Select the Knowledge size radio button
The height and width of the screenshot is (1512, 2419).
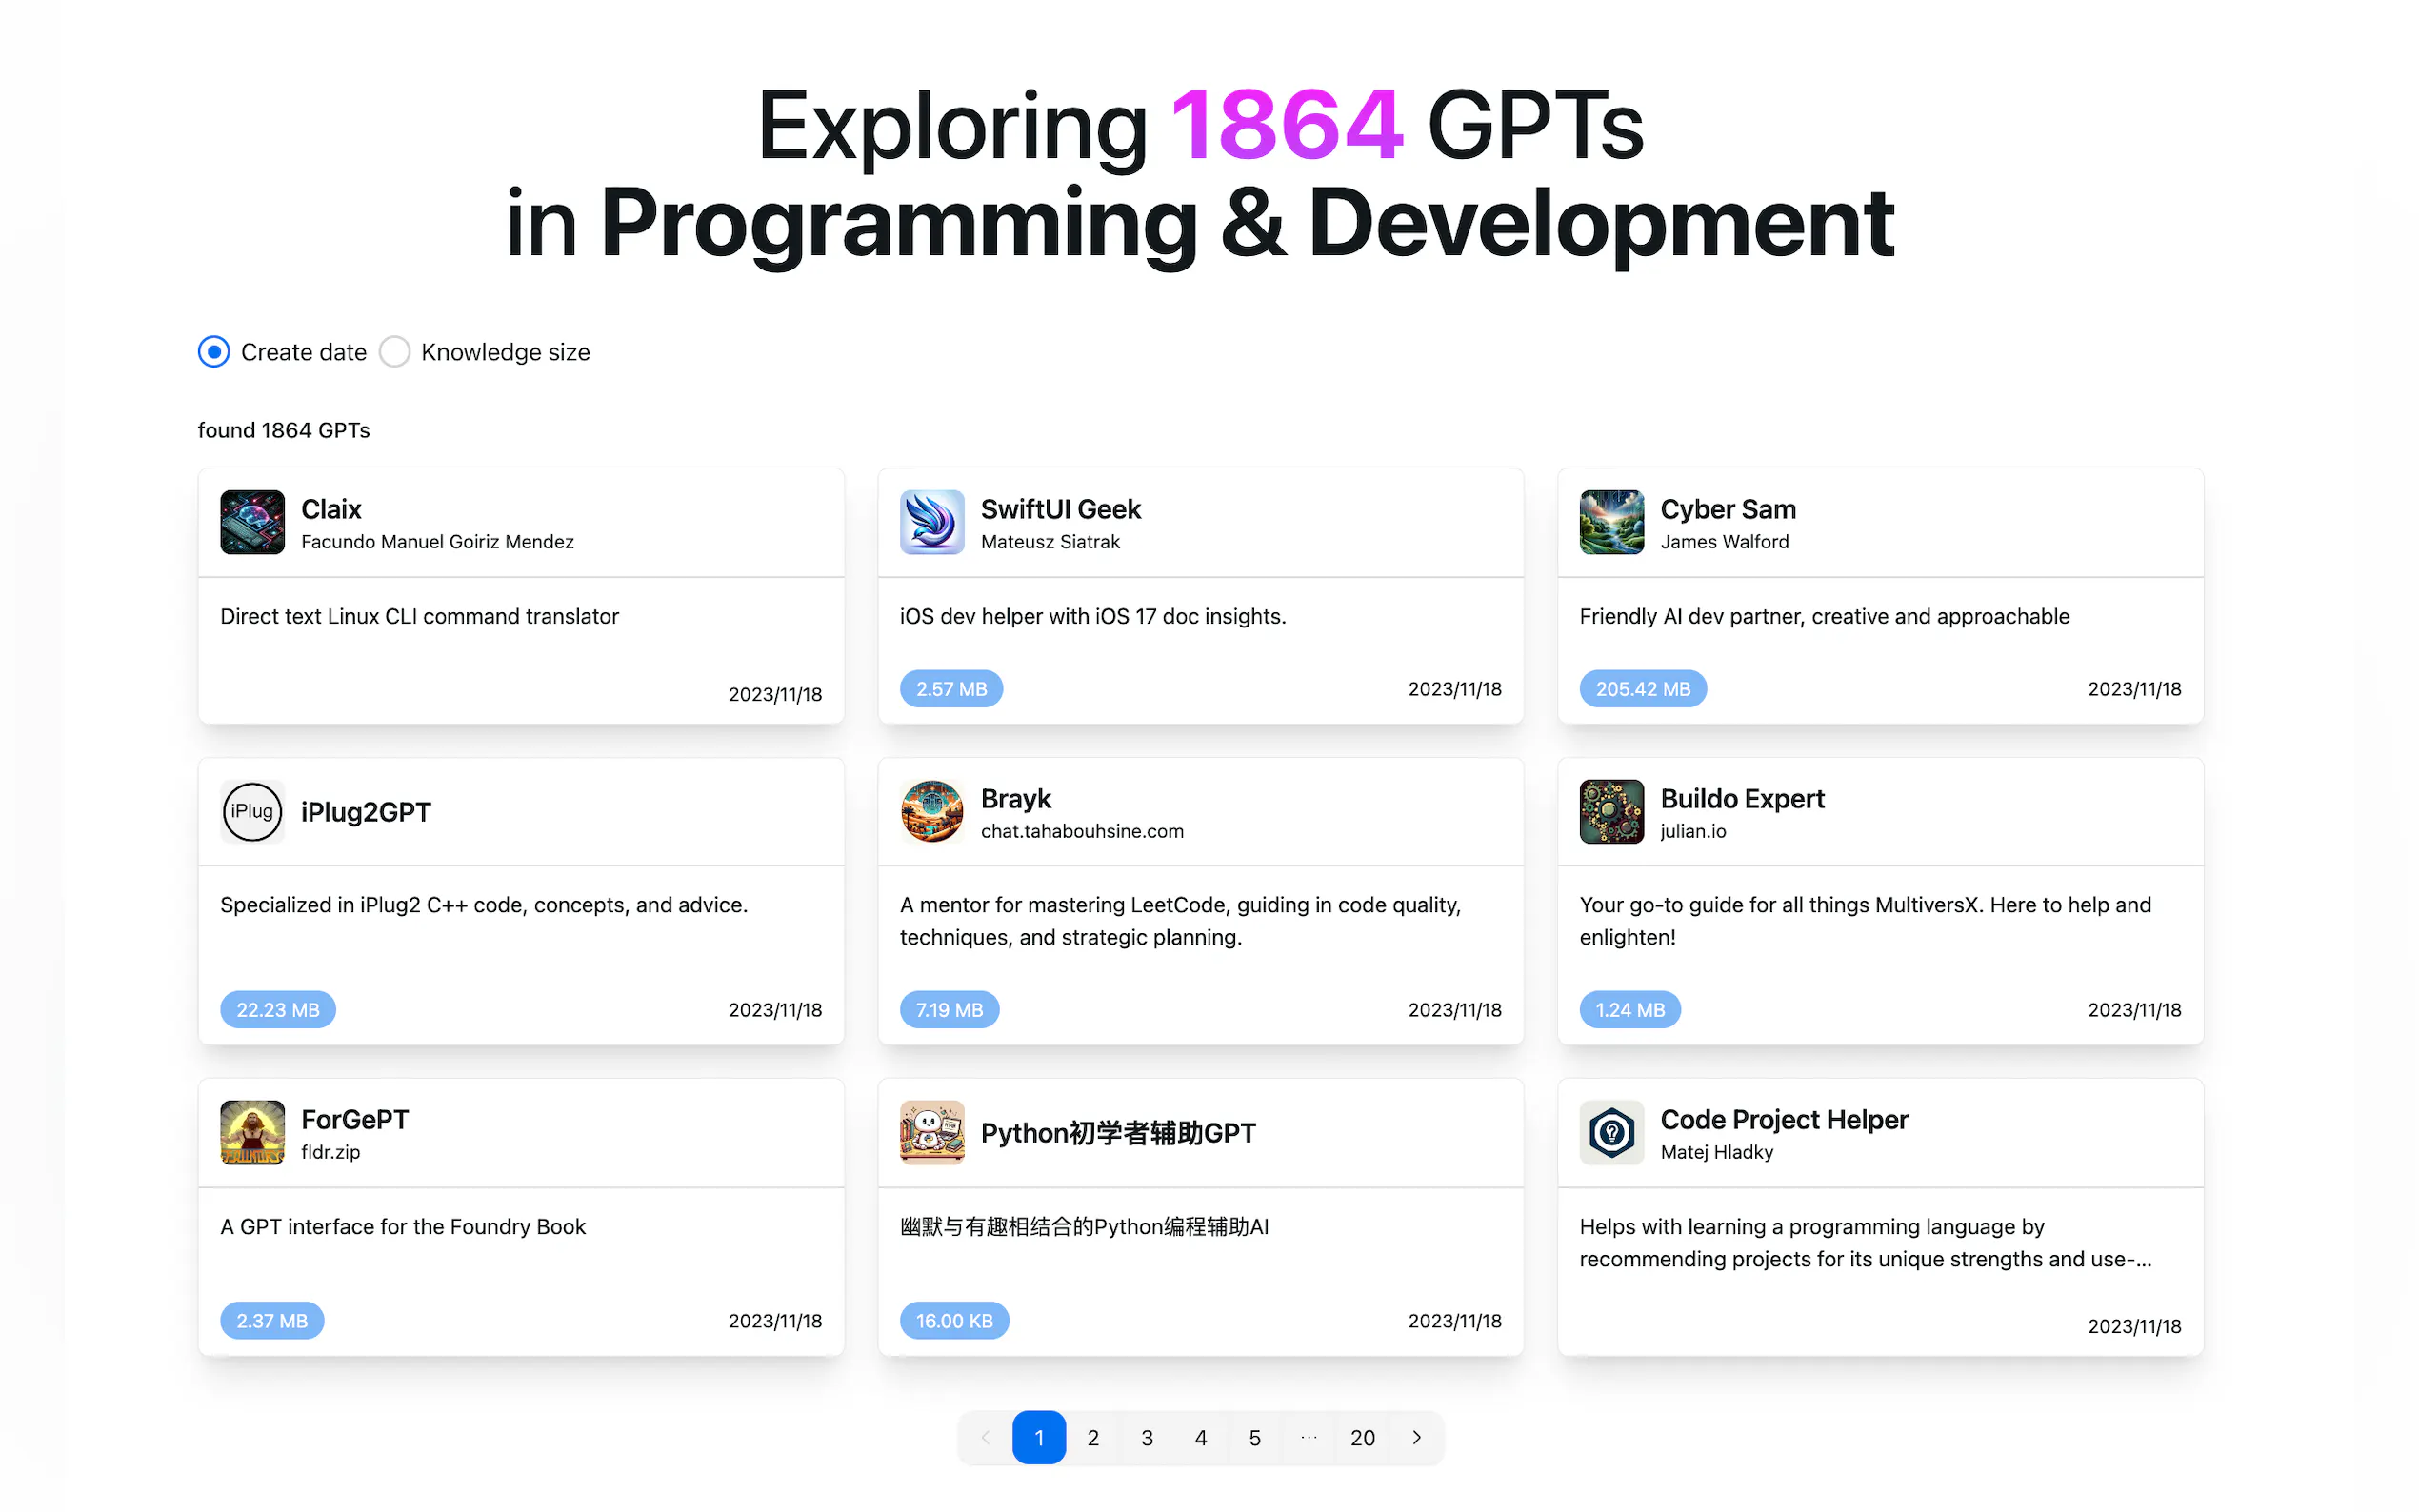coord(395,352)
